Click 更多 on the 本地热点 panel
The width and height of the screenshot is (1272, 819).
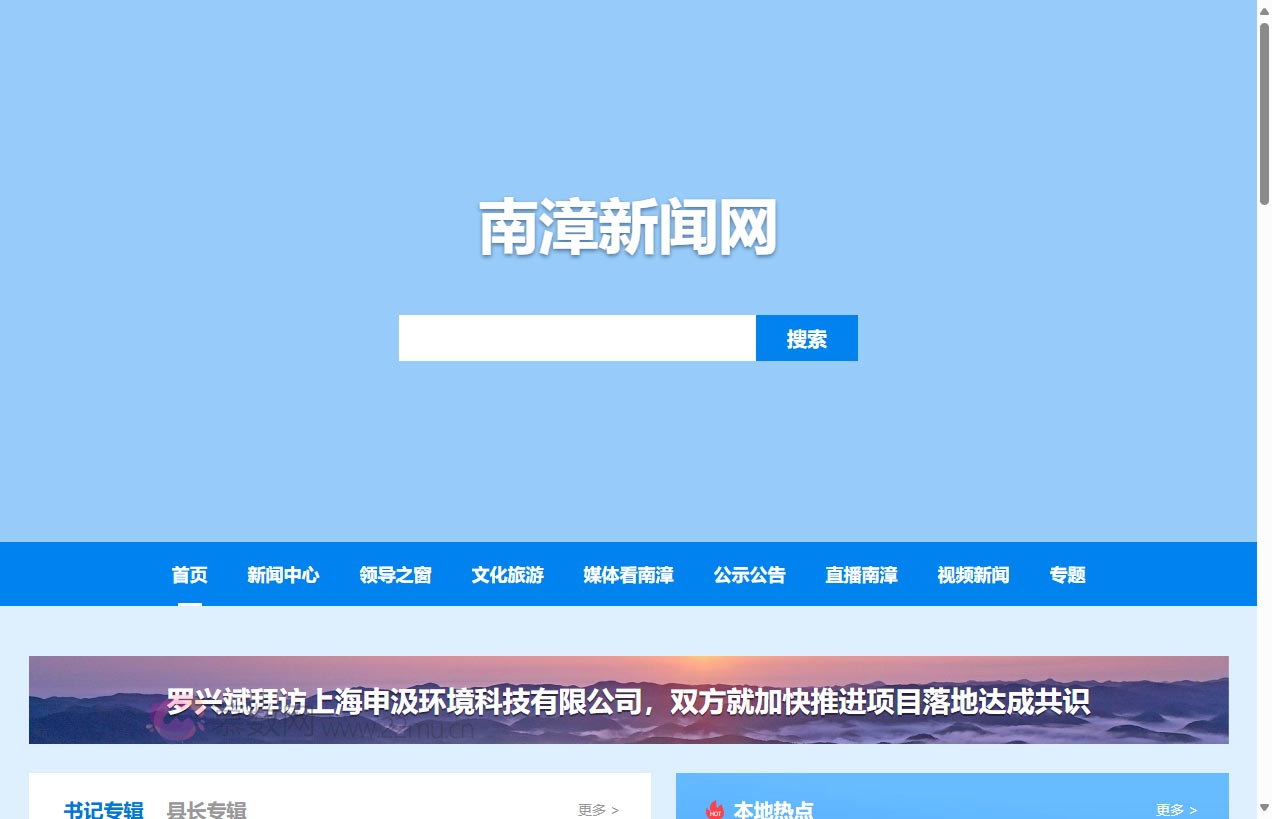(1175, 810)
